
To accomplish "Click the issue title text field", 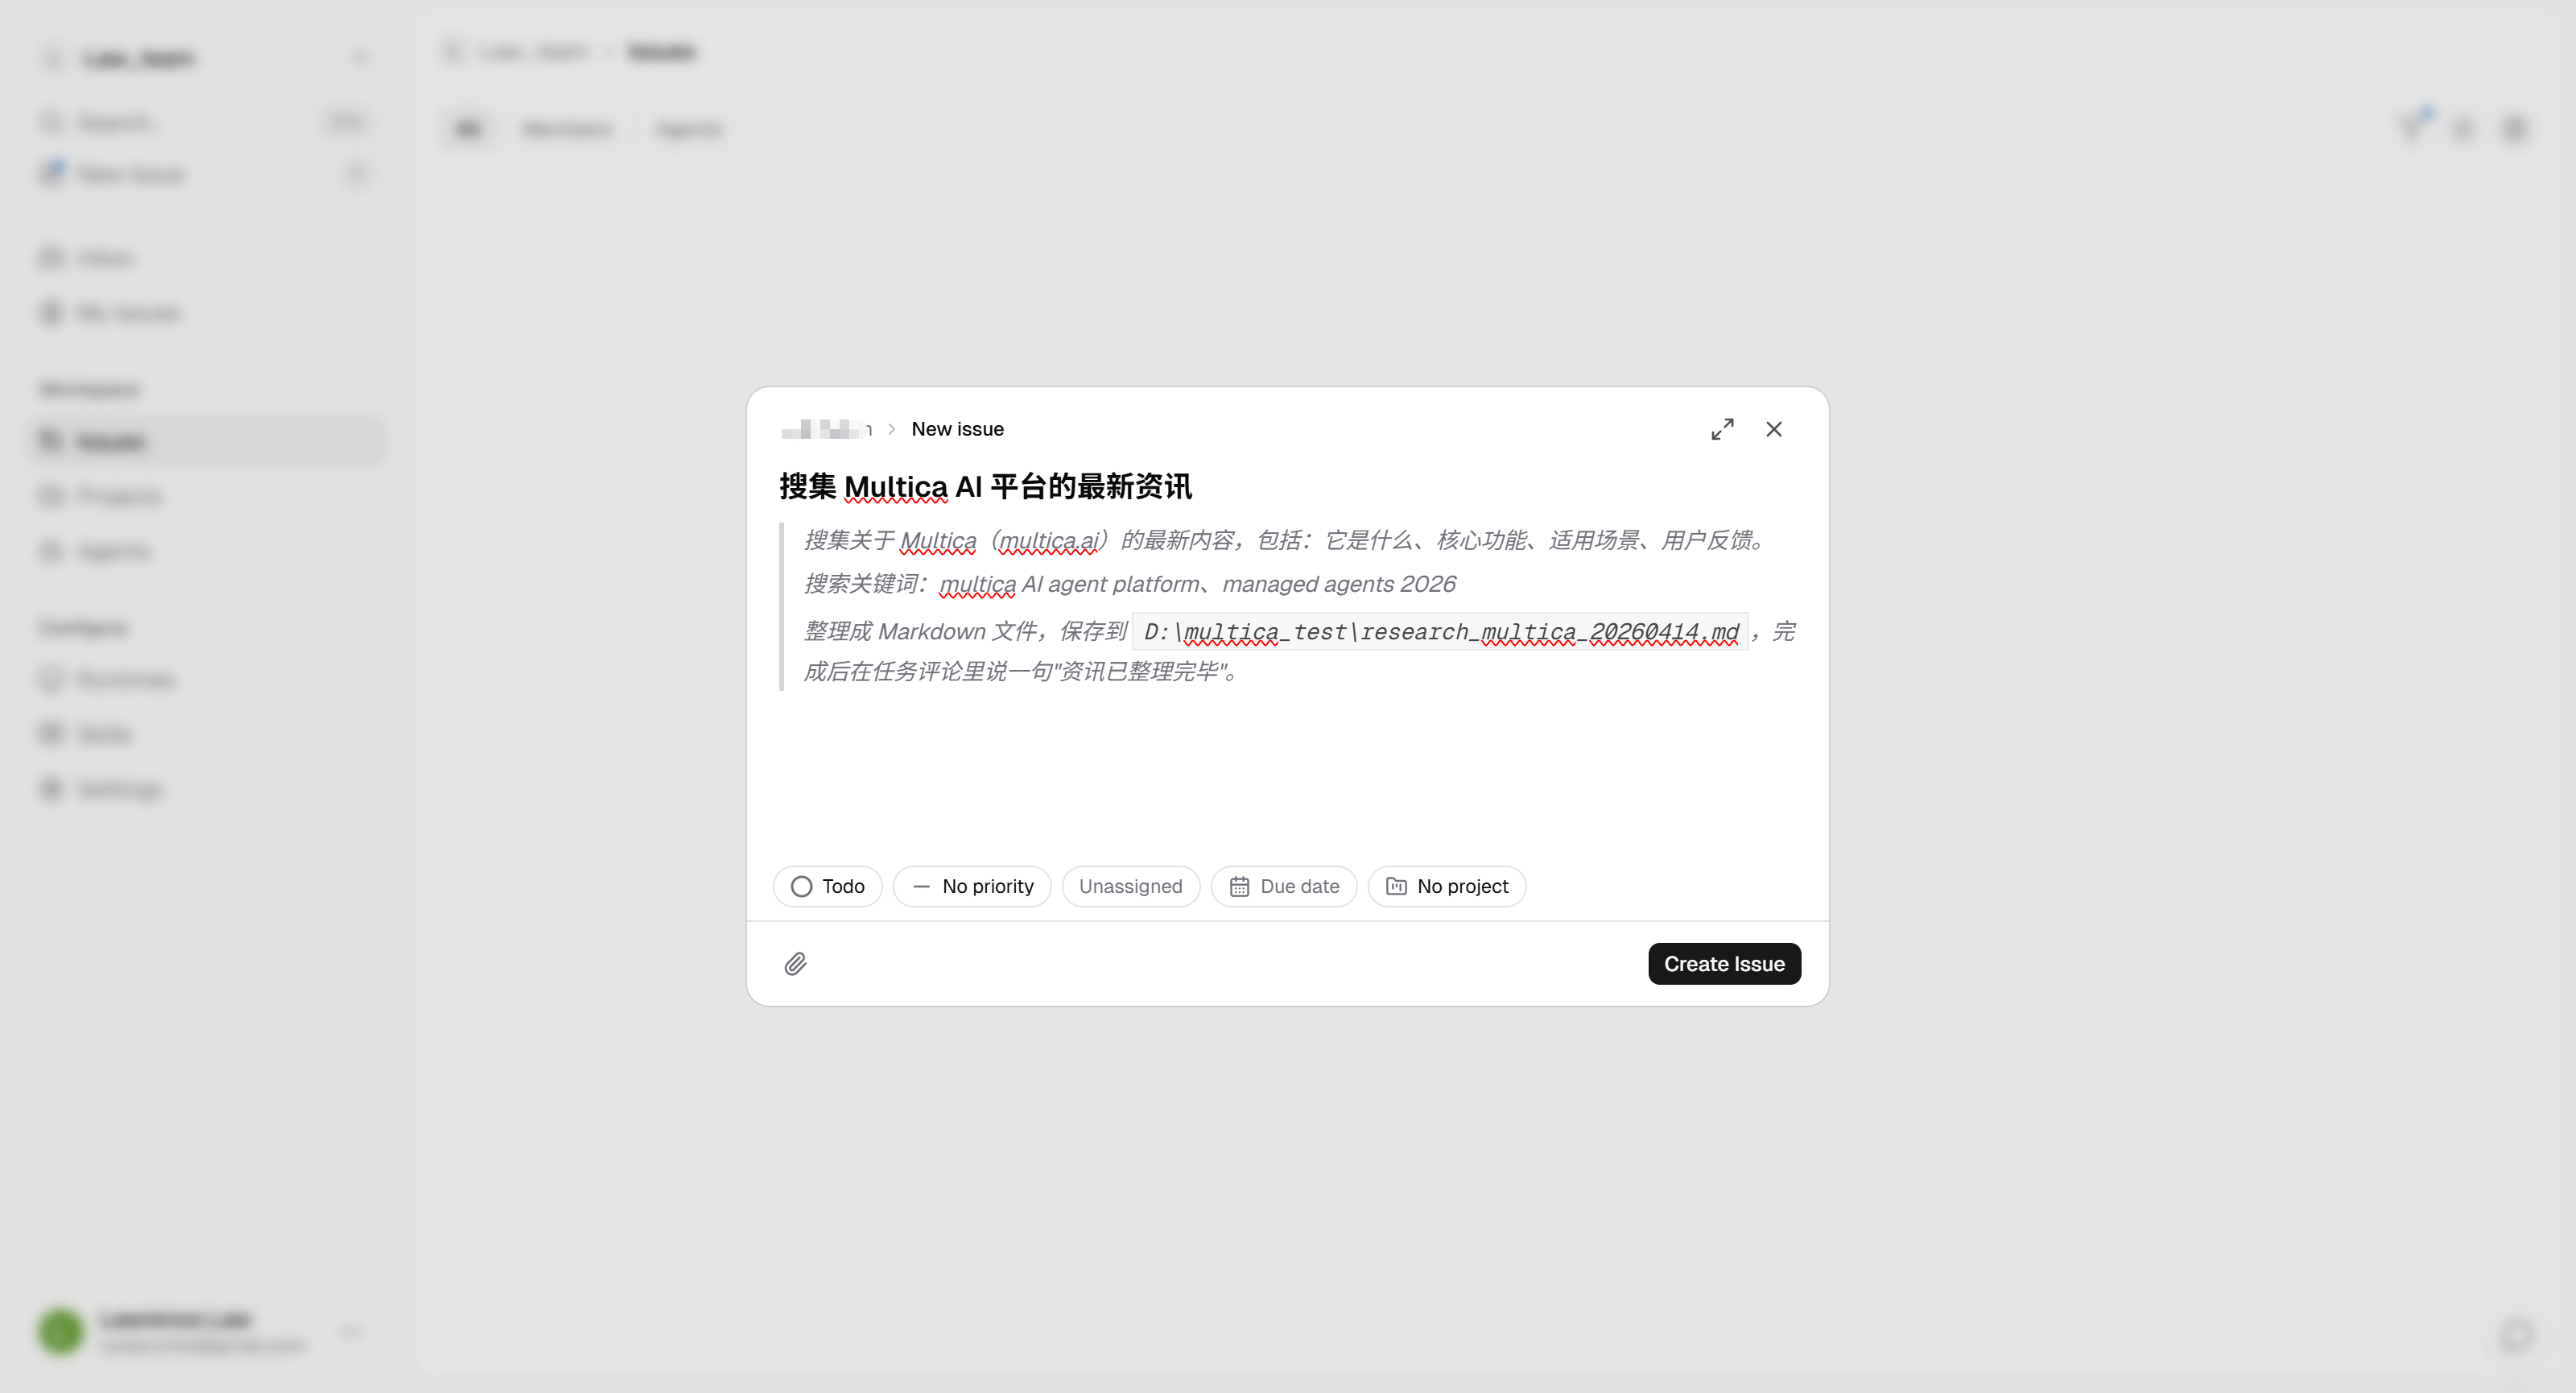I will click(x=1288, y=487).
